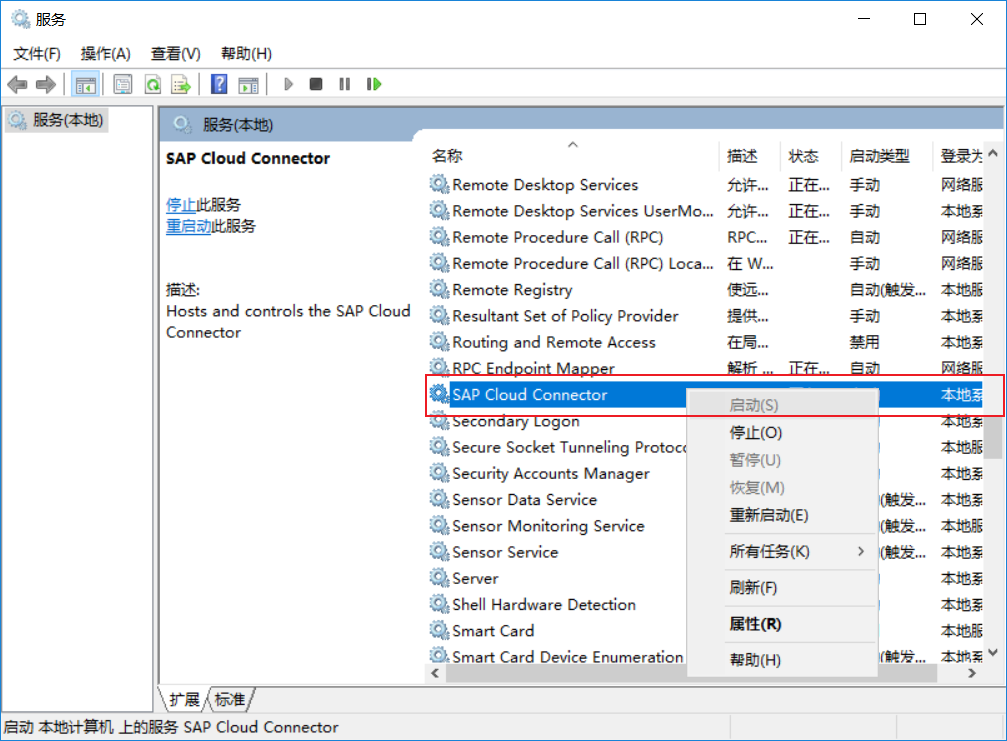Image resolution: width=1007 pixels, height=741 pixels.
Task: Click the horizontal scrollbar left arrow
Action: click(435, 673)
